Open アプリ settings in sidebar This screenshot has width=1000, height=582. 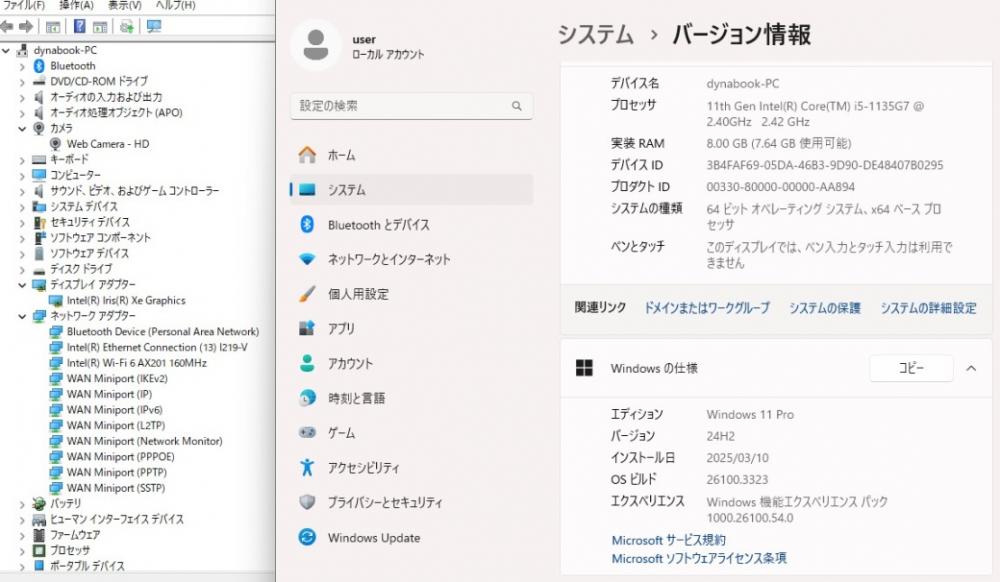(x=411, y=328)
